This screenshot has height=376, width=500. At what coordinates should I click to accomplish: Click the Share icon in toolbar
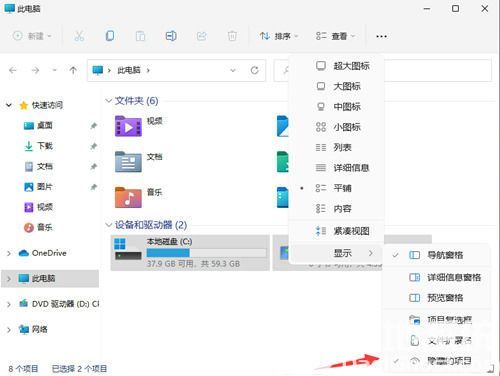(202, 36)
